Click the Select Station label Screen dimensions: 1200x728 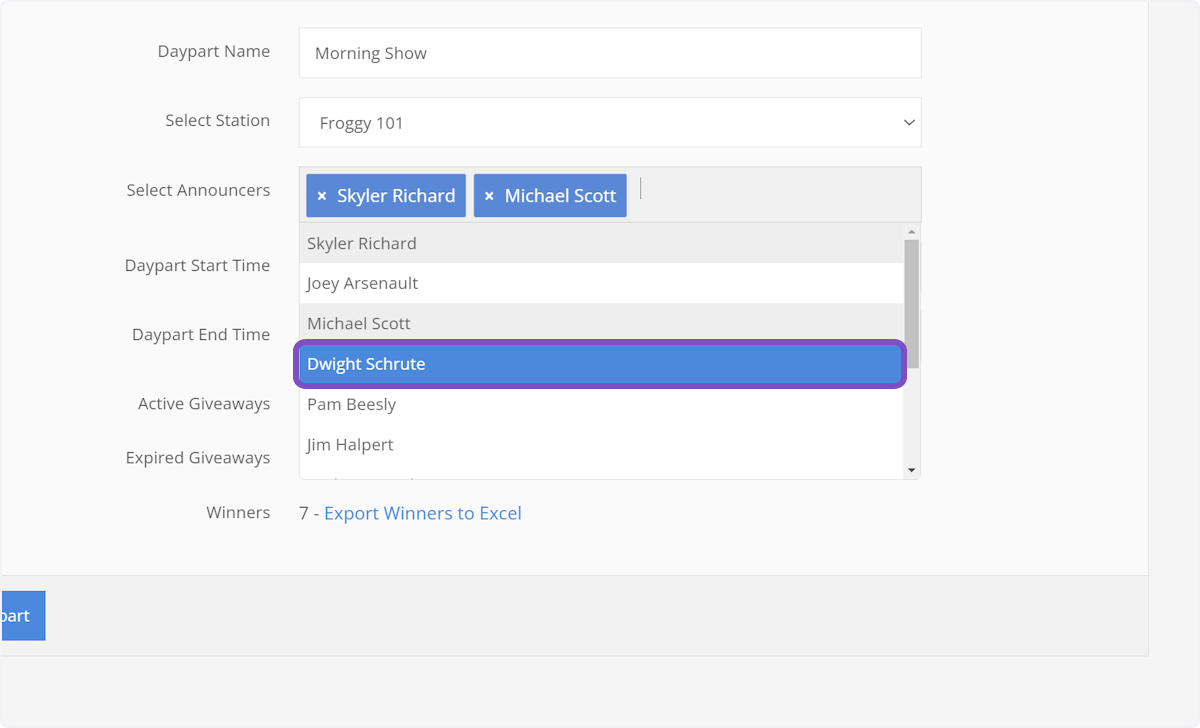click(217, 120)
